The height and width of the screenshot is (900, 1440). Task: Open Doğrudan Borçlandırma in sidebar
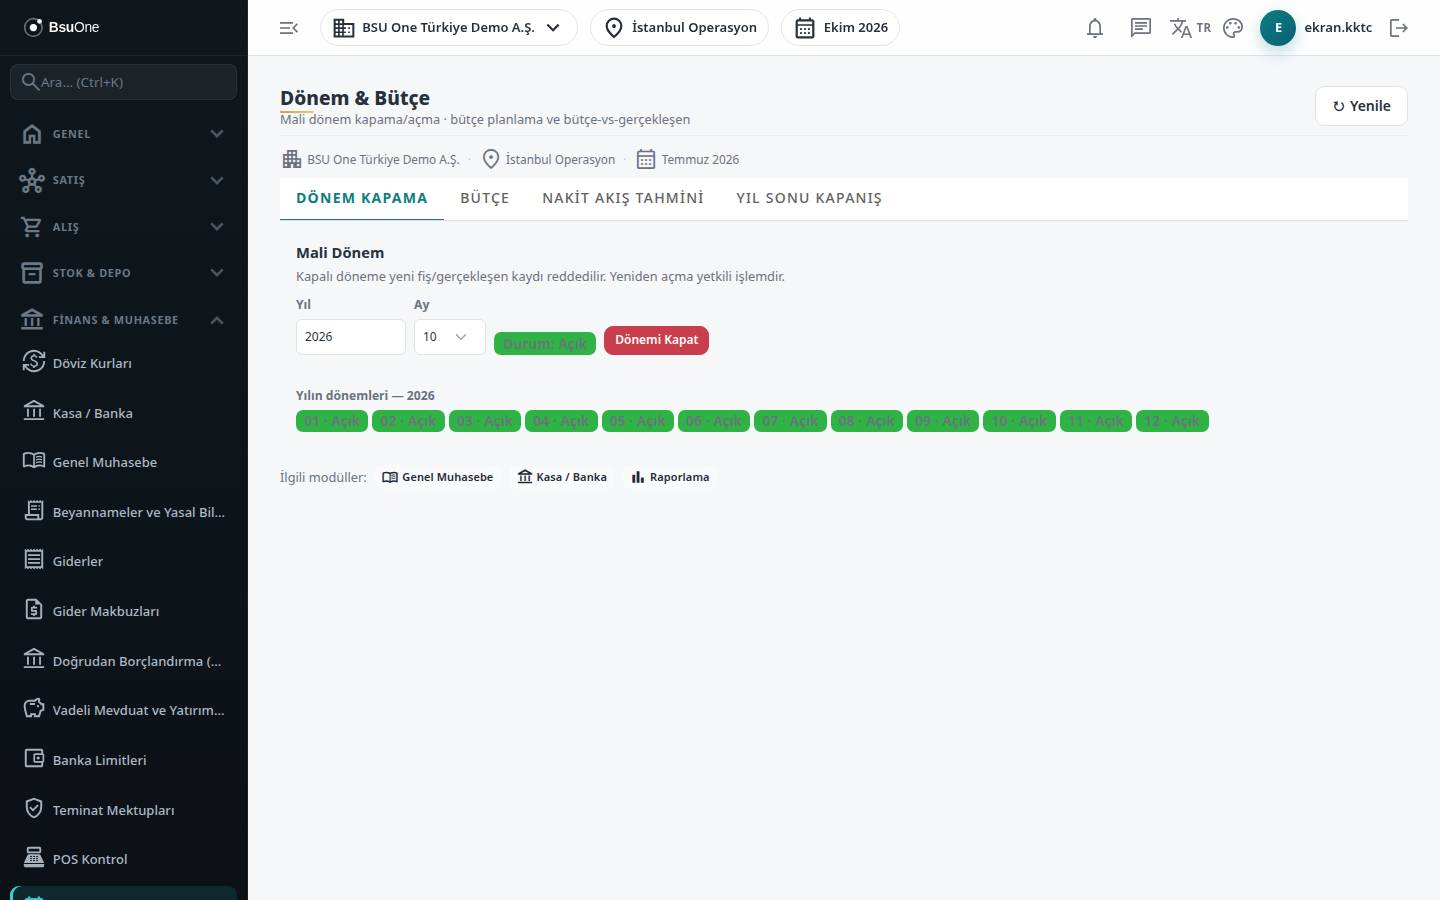(x=124, y=661)
